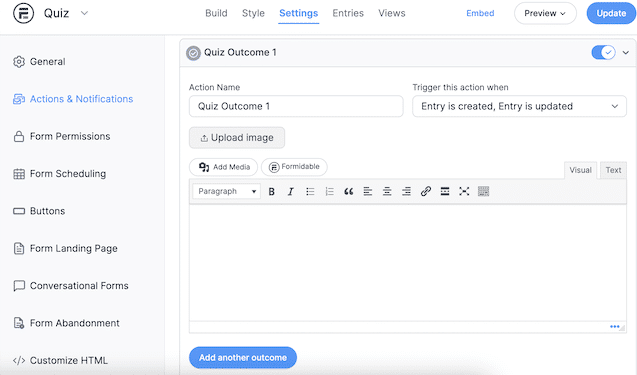637x375 pixels.
Task: Click the Quiz Outcome 1 check icon
Action: pos(193,53)
